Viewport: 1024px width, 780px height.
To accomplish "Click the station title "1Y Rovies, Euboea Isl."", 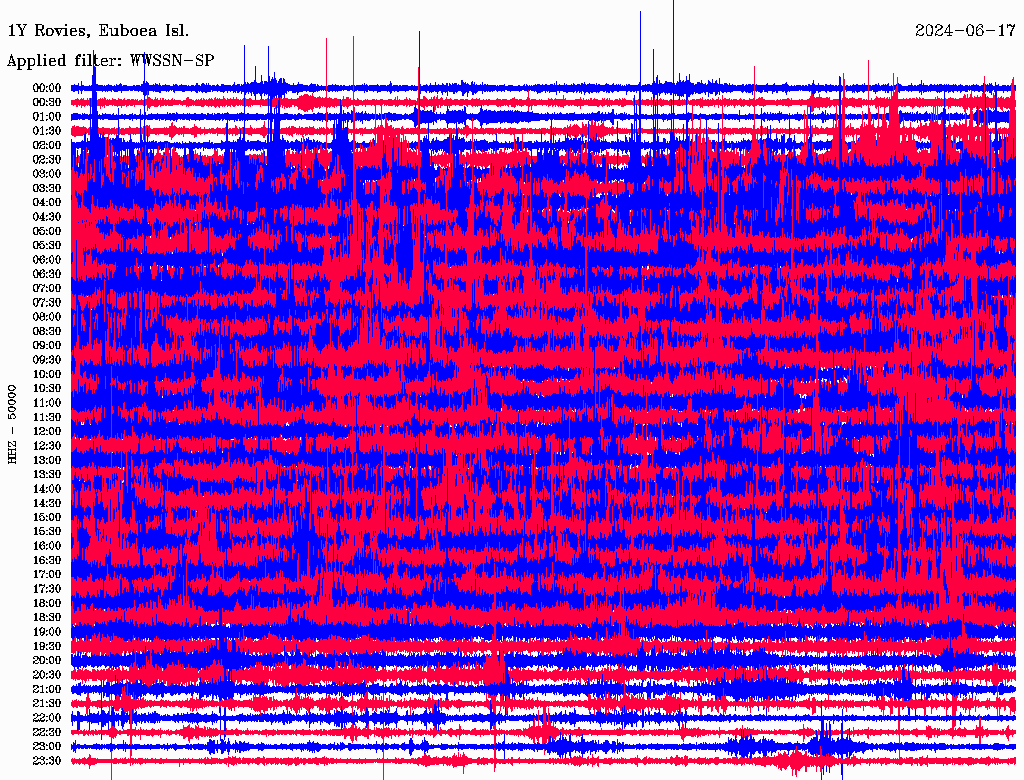I will point(98,30).
